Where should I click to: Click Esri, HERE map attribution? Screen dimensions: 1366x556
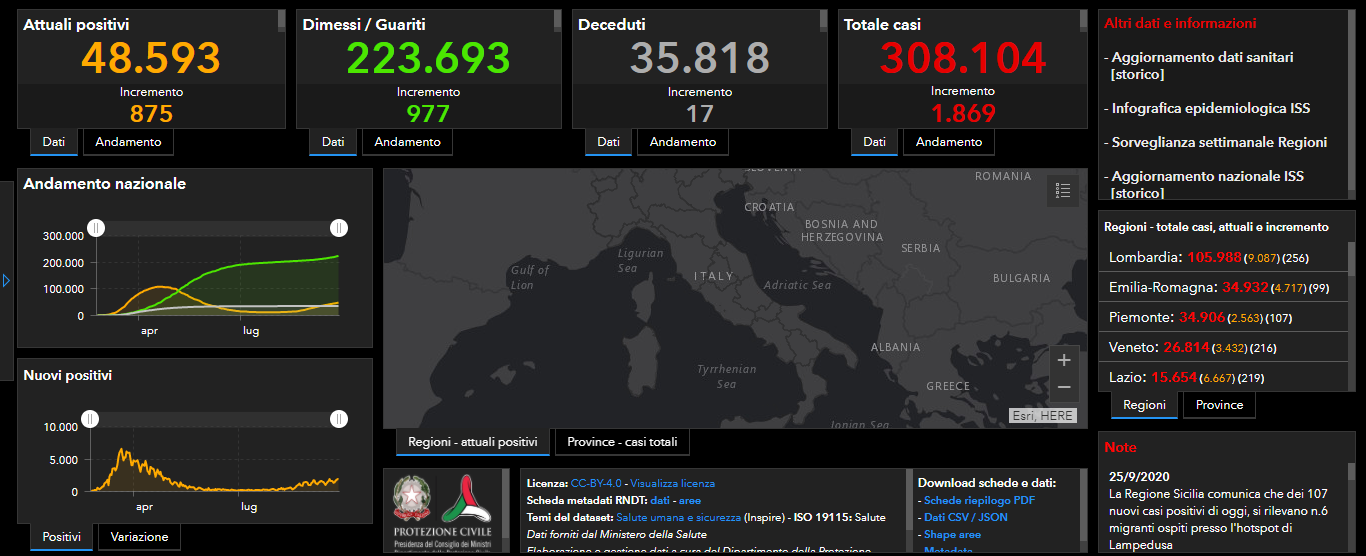point(1042,415)
